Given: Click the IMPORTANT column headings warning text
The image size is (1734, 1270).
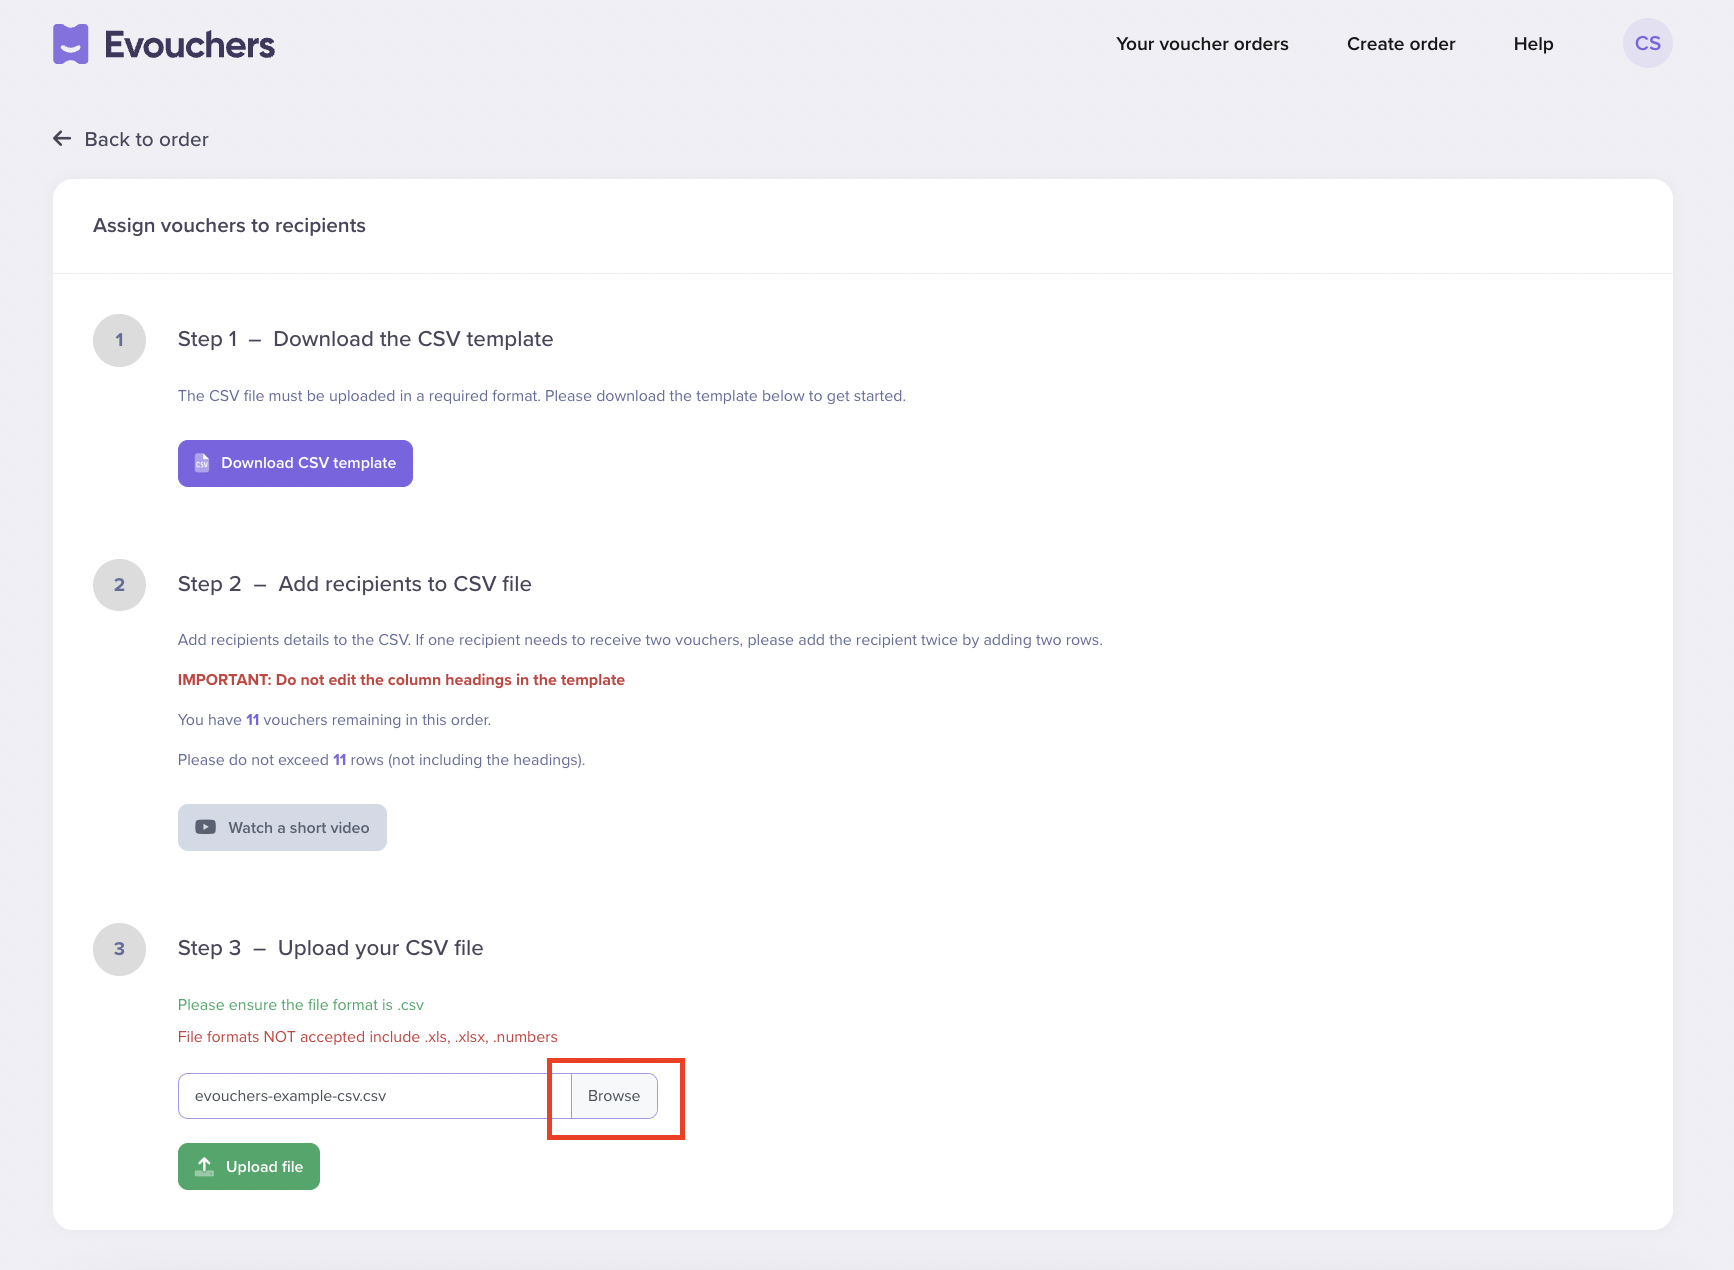Looking at the screenshot, I should click(401, 680).
